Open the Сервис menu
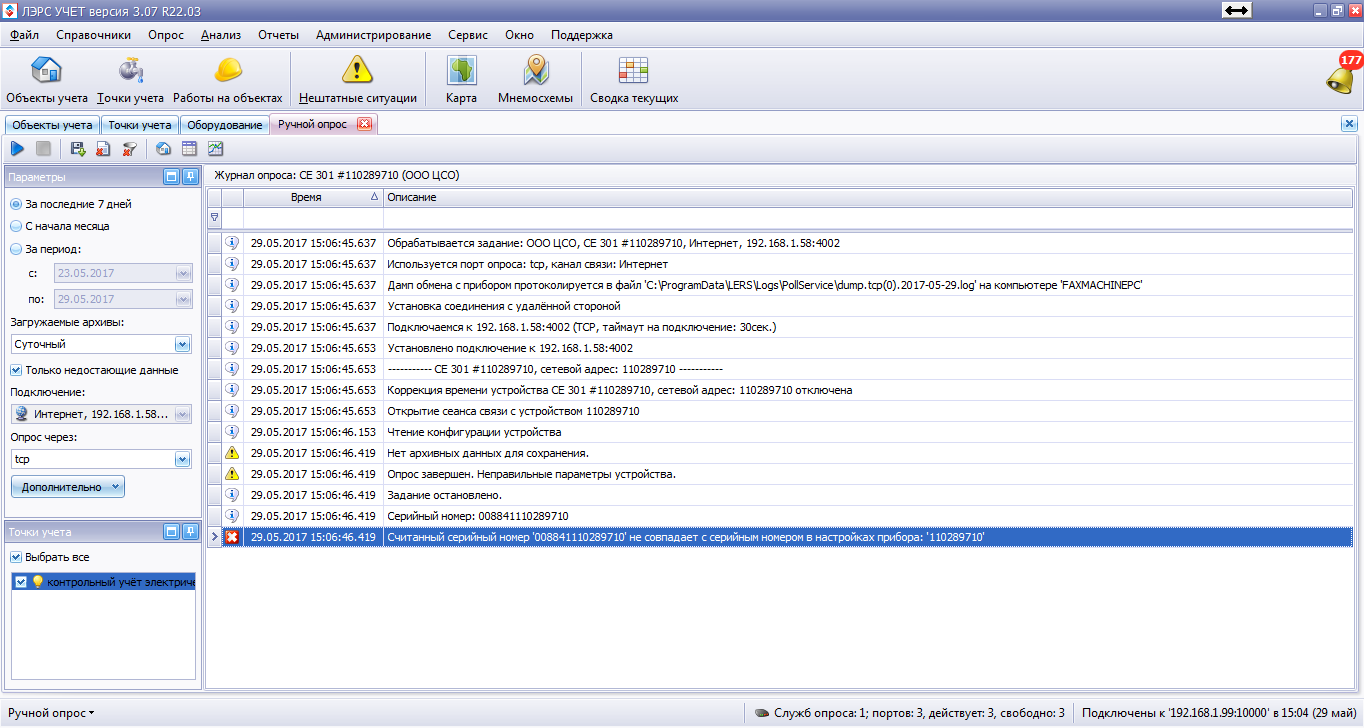Screen dimensions: 1364x728 click(468, 35)
